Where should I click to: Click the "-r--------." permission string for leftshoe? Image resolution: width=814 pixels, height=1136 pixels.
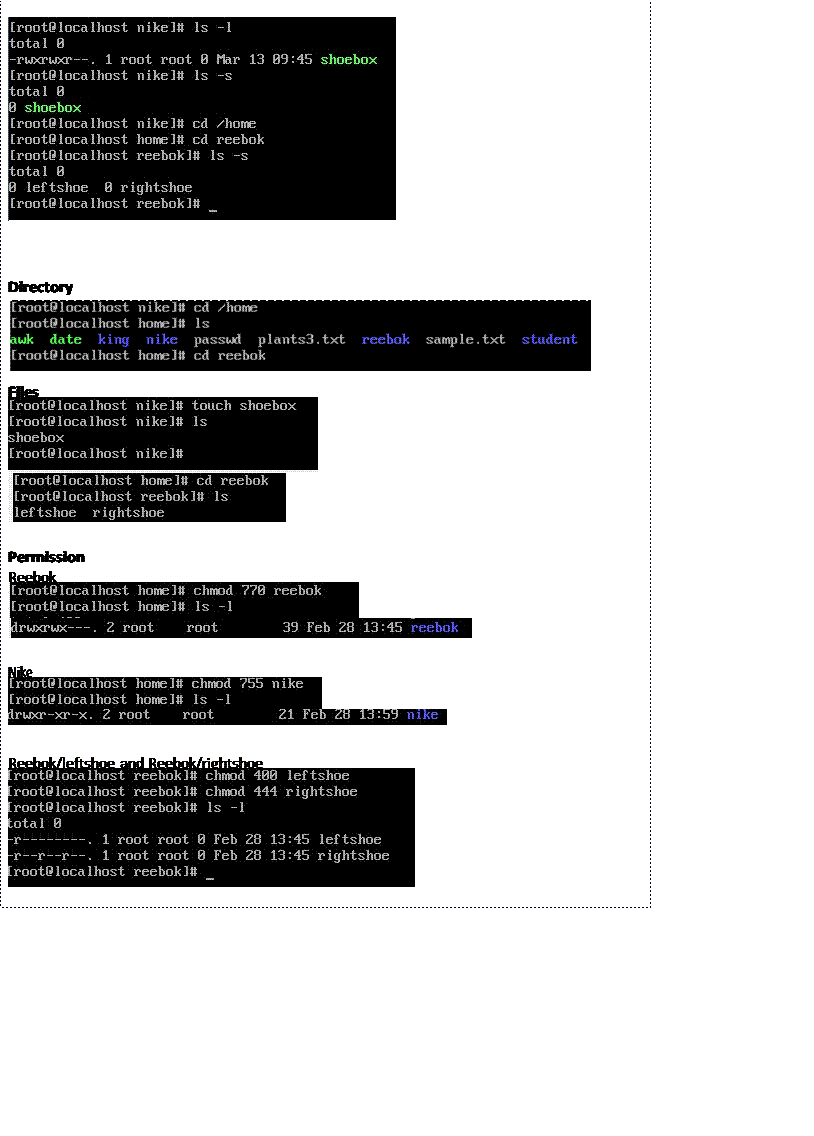[x=50, y=839]
